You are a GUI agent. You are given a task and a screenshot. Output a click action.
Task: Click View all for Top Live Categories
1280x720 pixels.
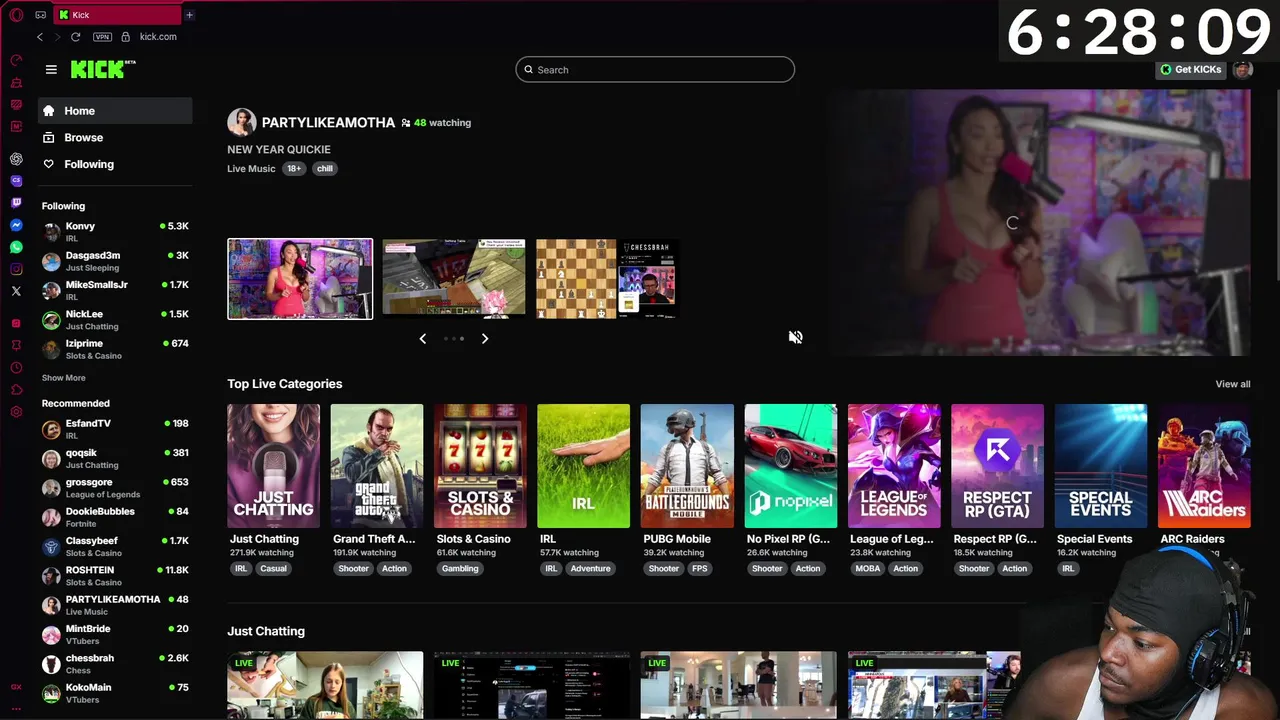pyautogui.click(x=1232, y=384)
